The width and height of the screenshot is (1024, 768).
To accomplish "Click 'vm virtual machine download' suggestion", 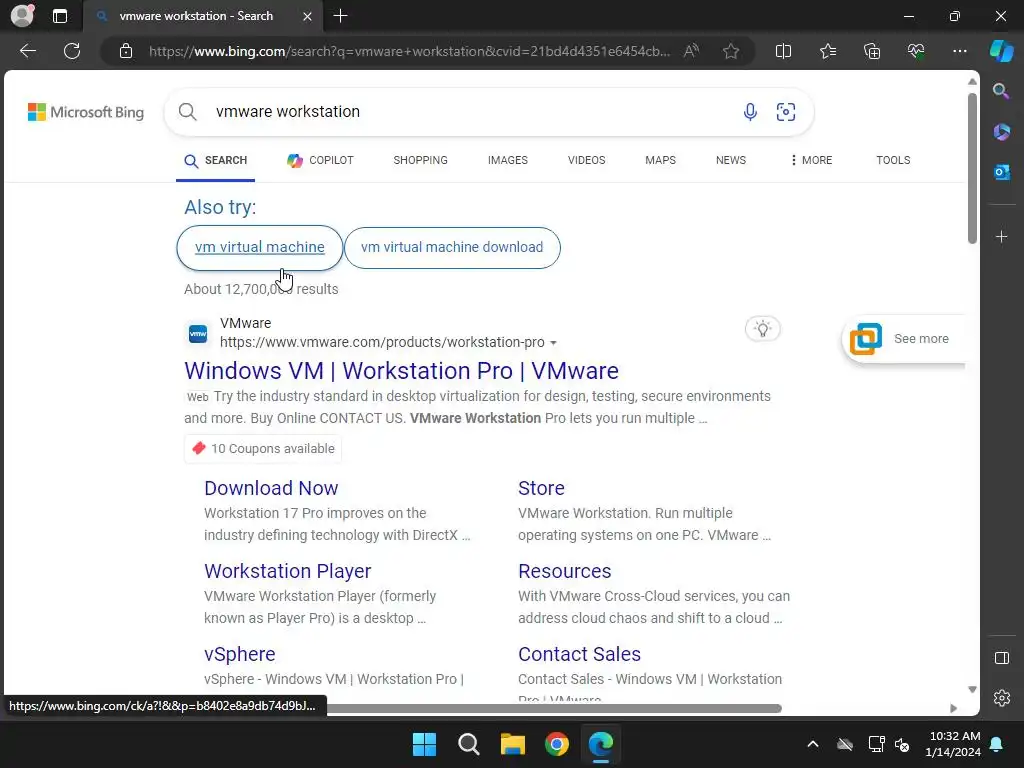I will 452,248.
